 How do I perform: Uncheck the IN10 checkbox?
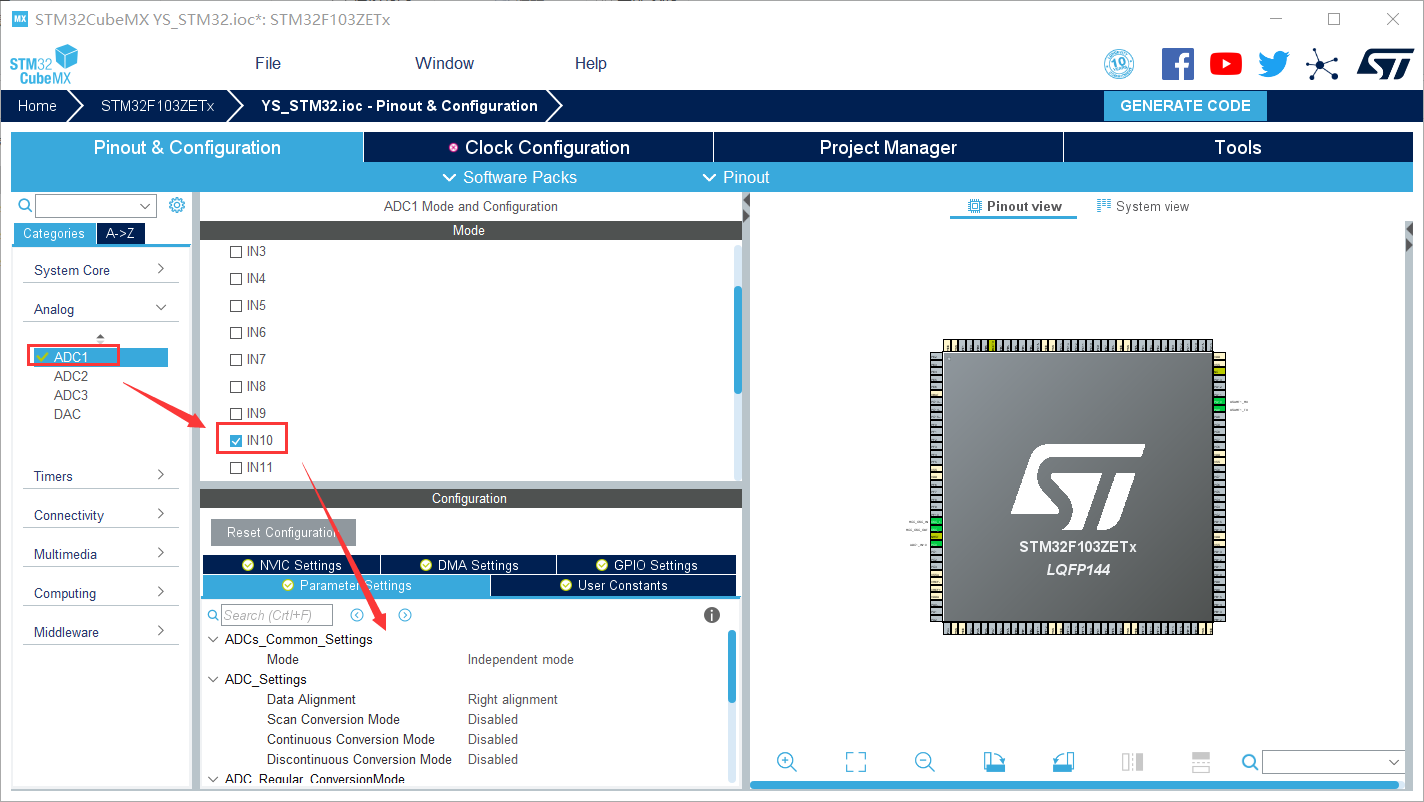click(236, 440)
